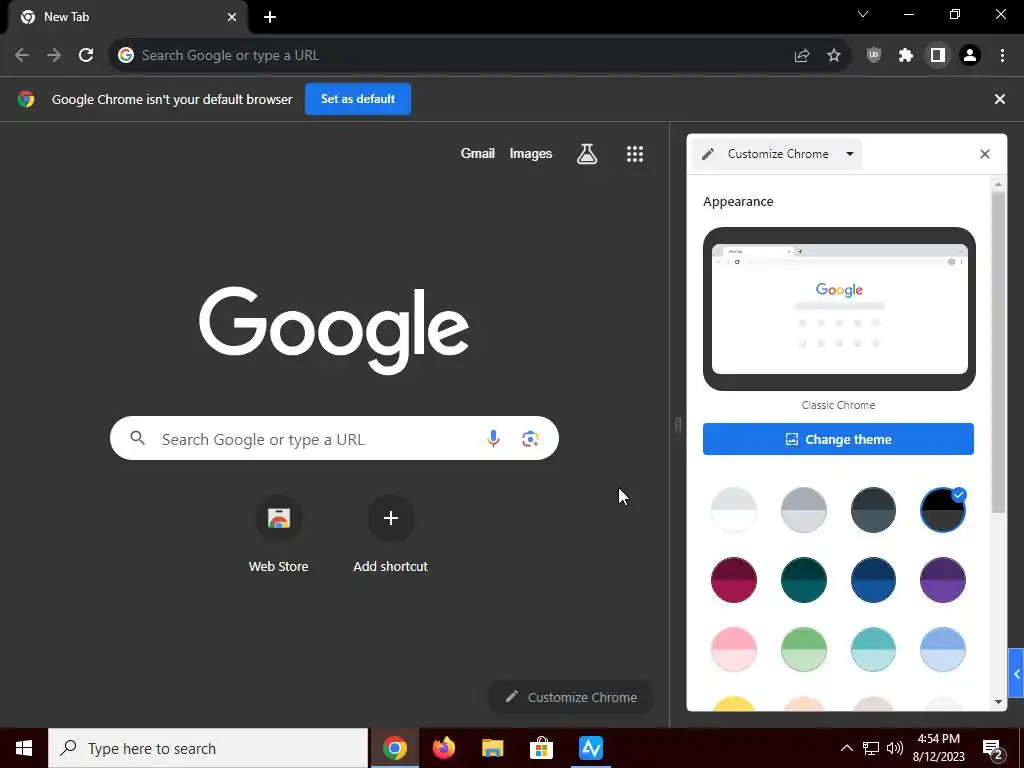Open the Chrome three-dot menu

tap(1002, 56)
